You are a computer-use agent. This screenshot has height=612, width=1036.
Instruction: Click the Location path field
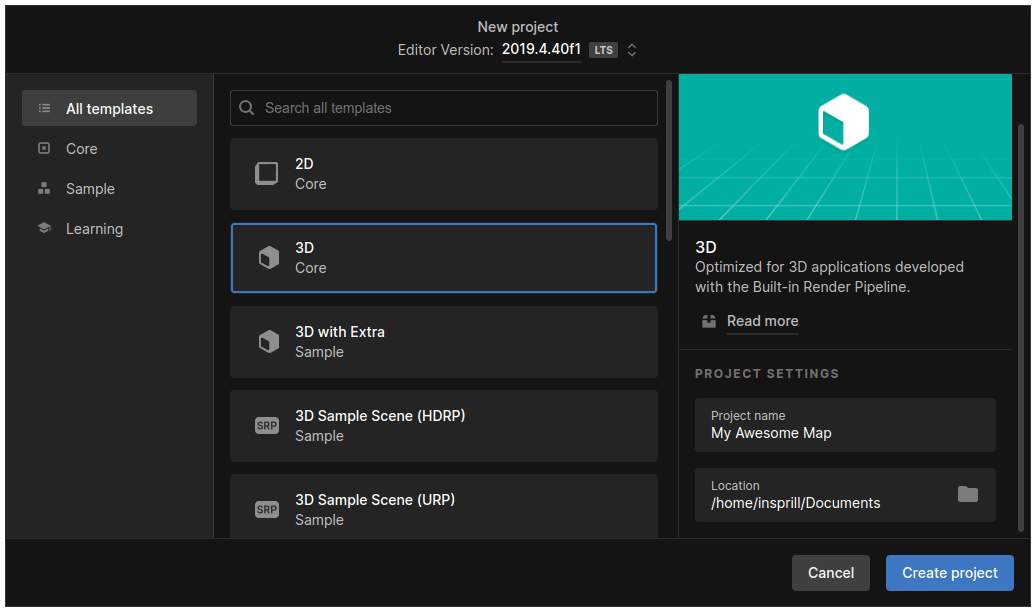pyautogui.click(x=845, y=495)
